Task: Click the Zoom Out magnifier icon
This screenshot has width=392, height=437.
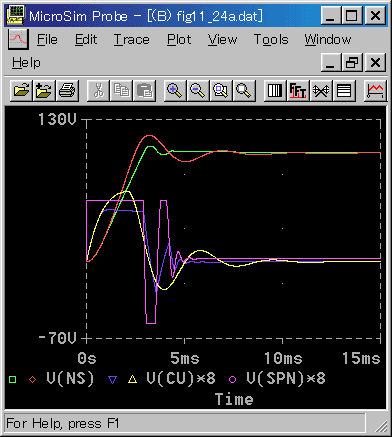Action: pos(198,90)
